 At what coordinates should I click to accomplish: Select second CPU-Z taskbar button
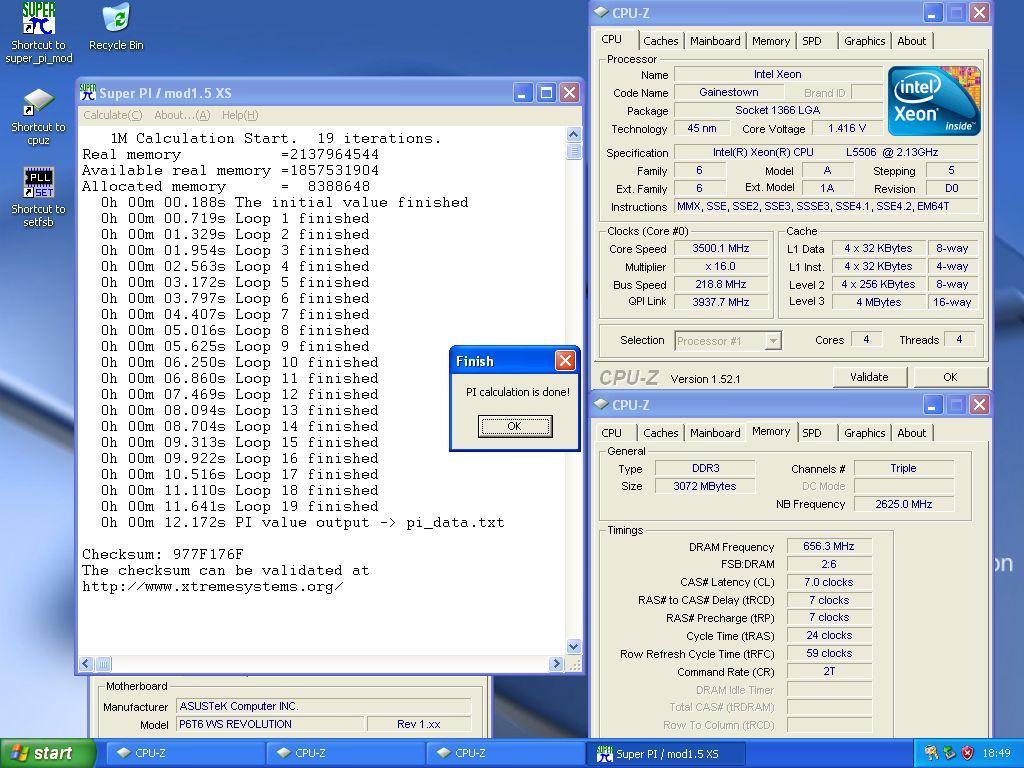(x=344, y=753)
